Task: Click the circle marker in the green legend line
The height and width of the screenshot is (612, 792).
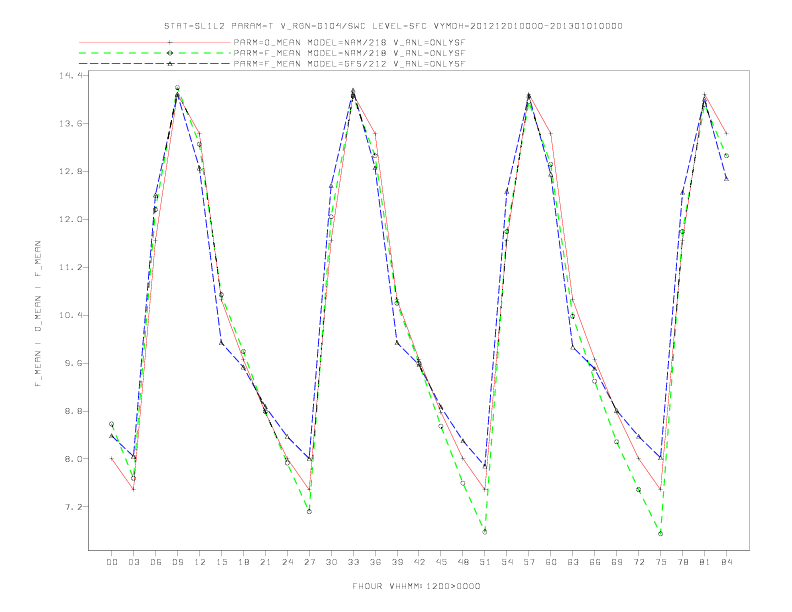Action: click(170, 53)
